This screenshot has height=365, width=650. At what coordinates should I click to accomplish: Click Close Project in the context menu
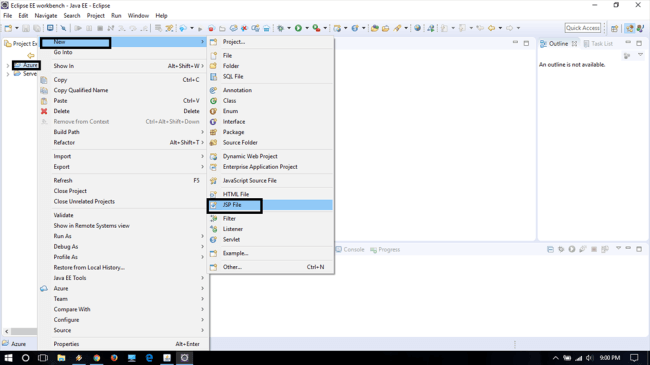(x=123, y=191)
